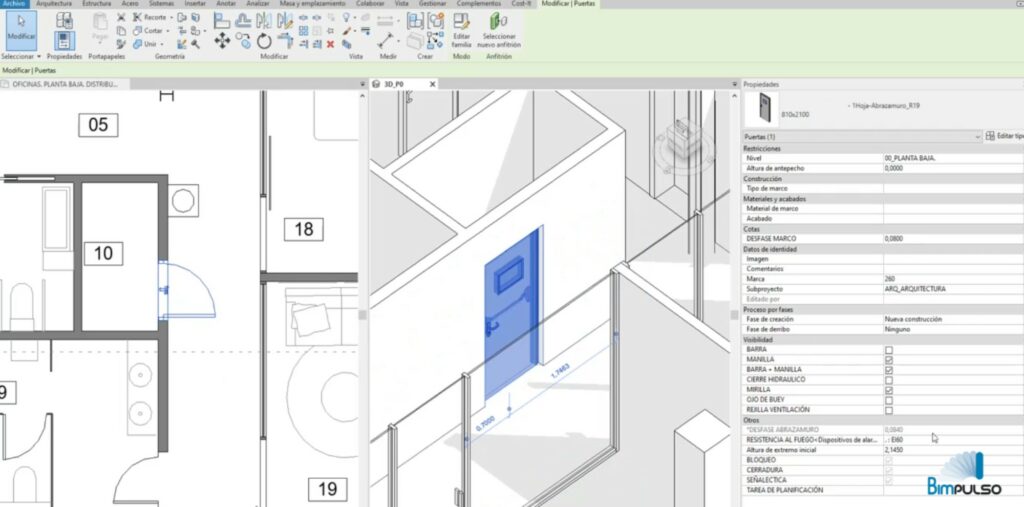Enable the BARRA visibility checkbox
1024x507 pixels.
coord(888,350)
